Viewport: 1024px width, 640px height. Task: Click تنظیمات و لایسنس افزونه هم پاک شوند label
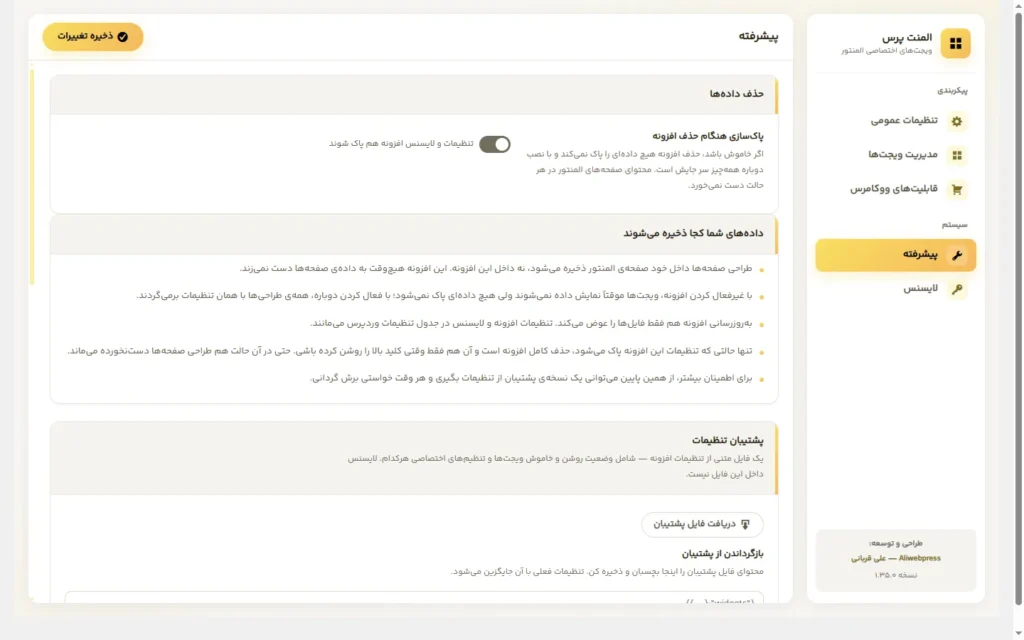point(401,144)
